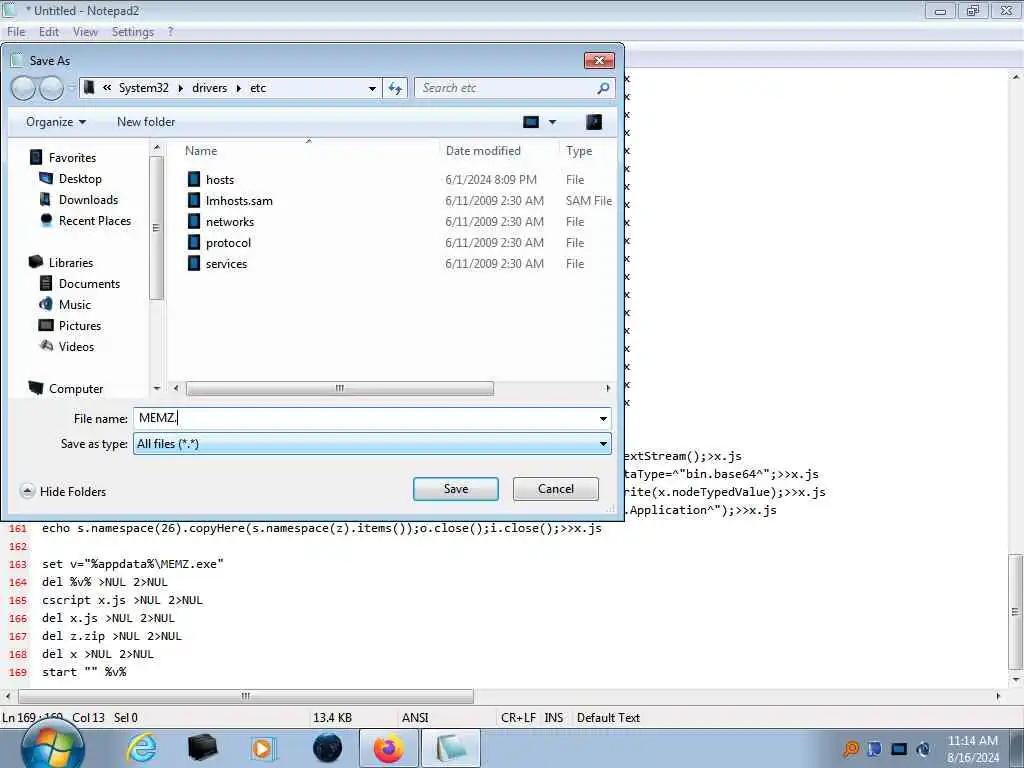Click the Cancel button

(556, 489)
